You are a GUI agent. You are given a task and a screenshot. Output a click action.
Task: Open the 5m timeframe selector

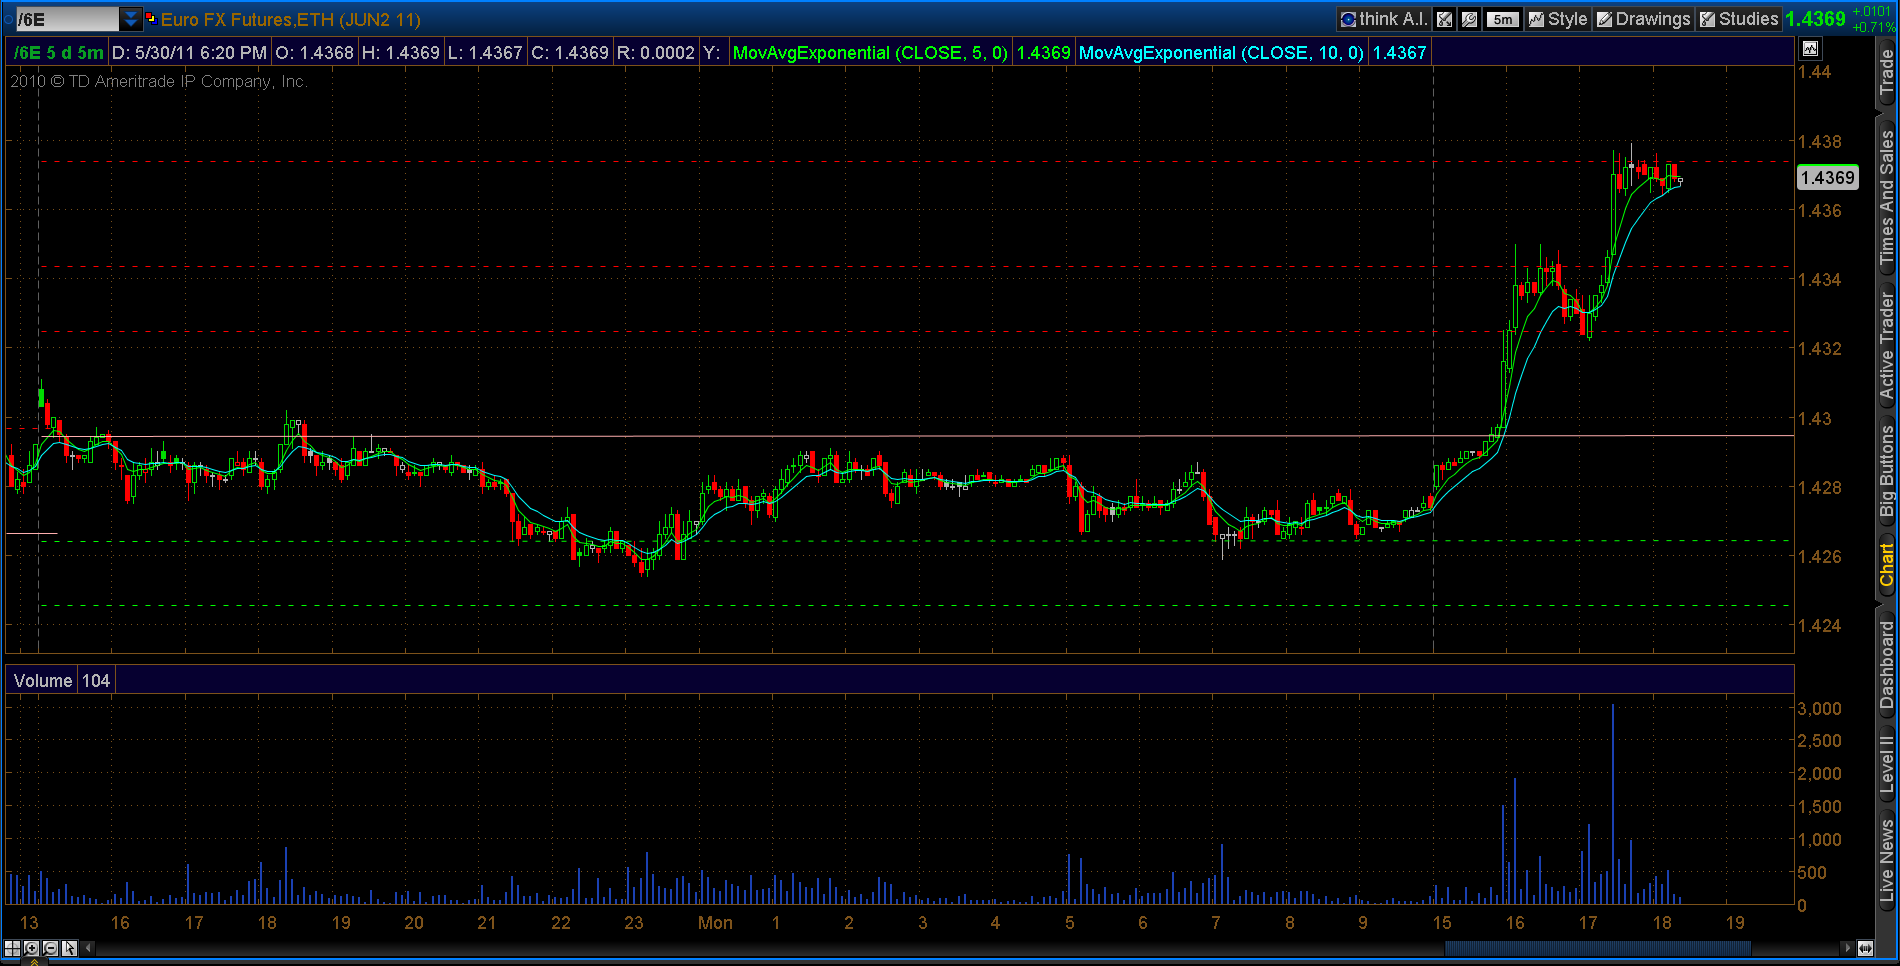[x=1503, y=19]
